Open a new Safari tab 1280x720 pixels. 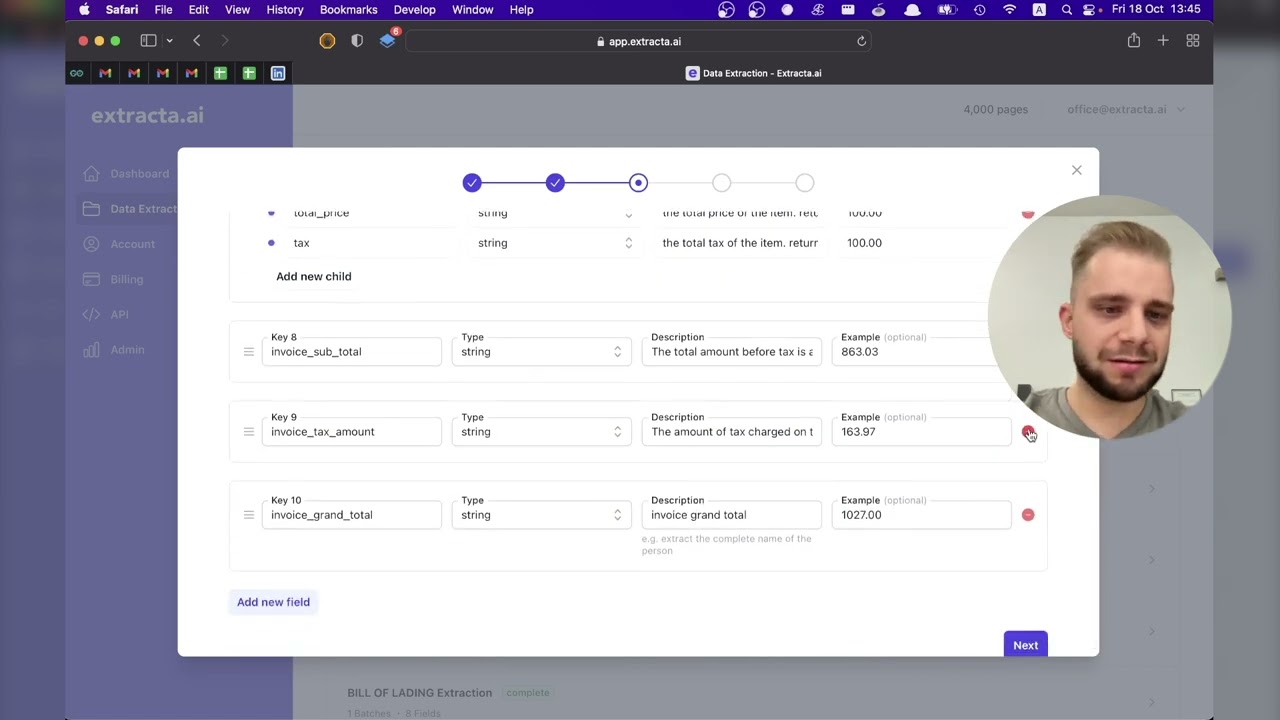[1163, 40]
